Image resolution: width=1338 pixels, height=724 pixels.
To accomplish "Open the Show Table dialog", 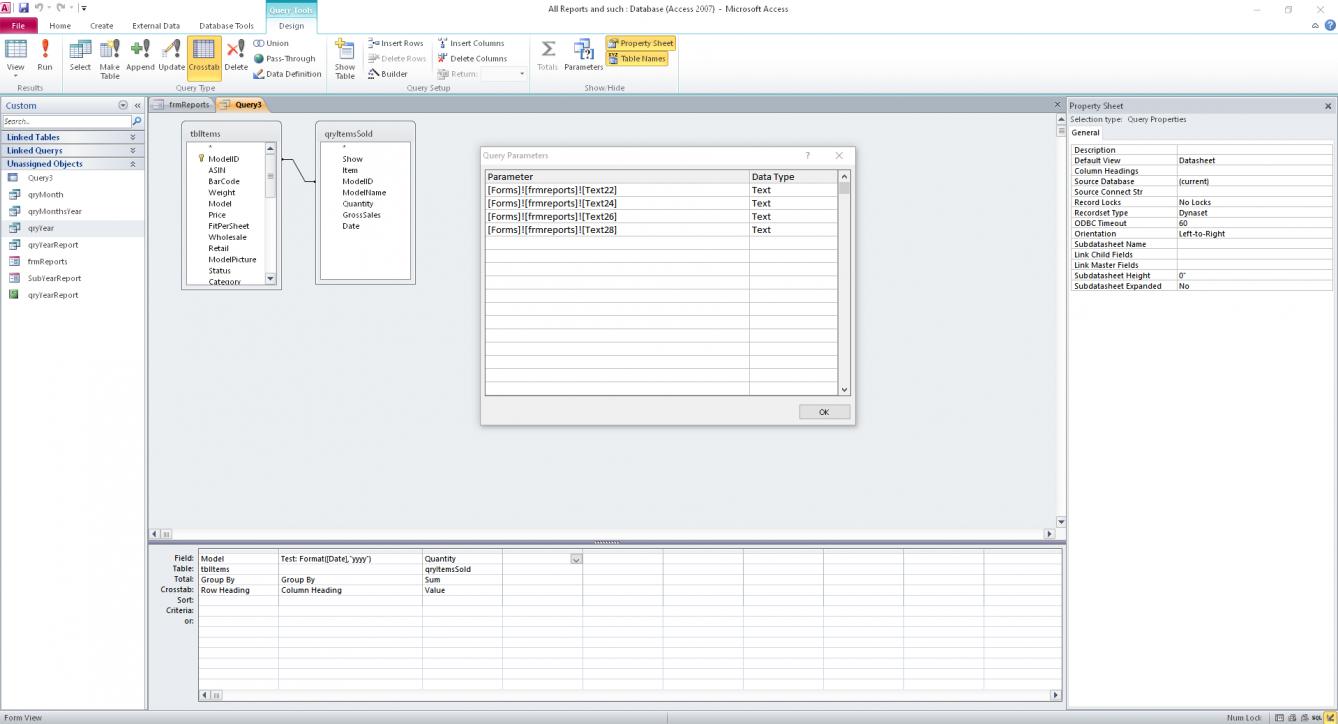I will click(345, 59).
